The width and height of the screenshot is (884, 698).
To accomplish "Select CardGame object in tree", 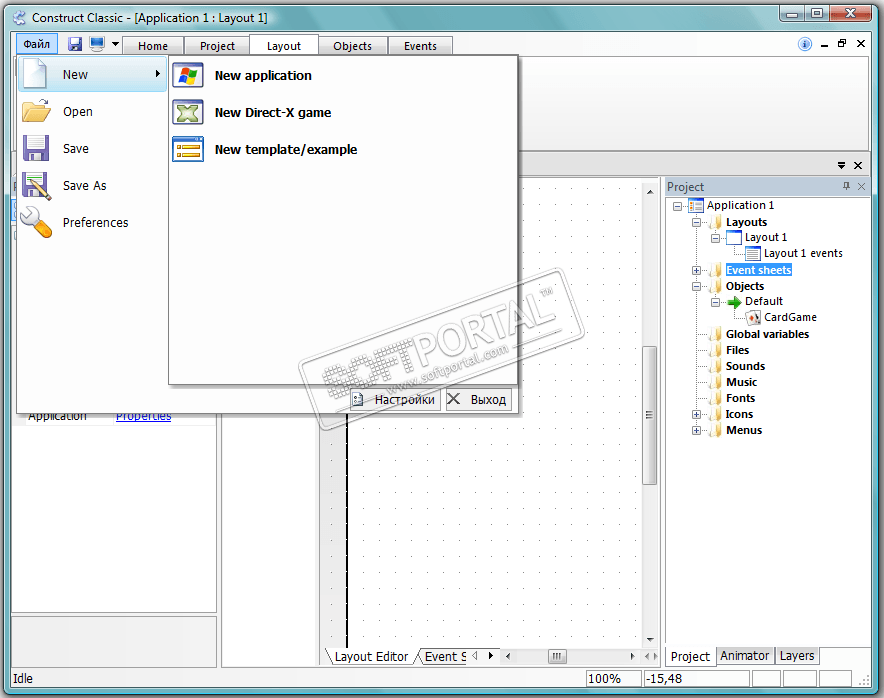I will point(790,317).
